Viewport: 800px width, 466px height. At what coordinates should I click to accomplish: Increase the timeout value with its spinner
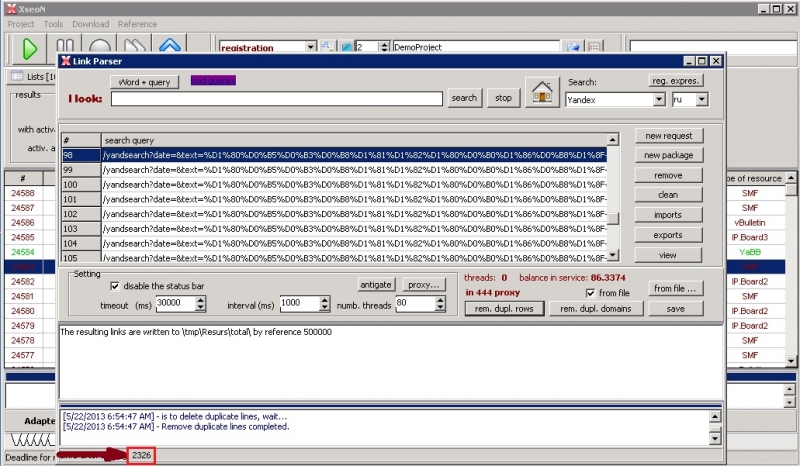click(x=201, y=301)
